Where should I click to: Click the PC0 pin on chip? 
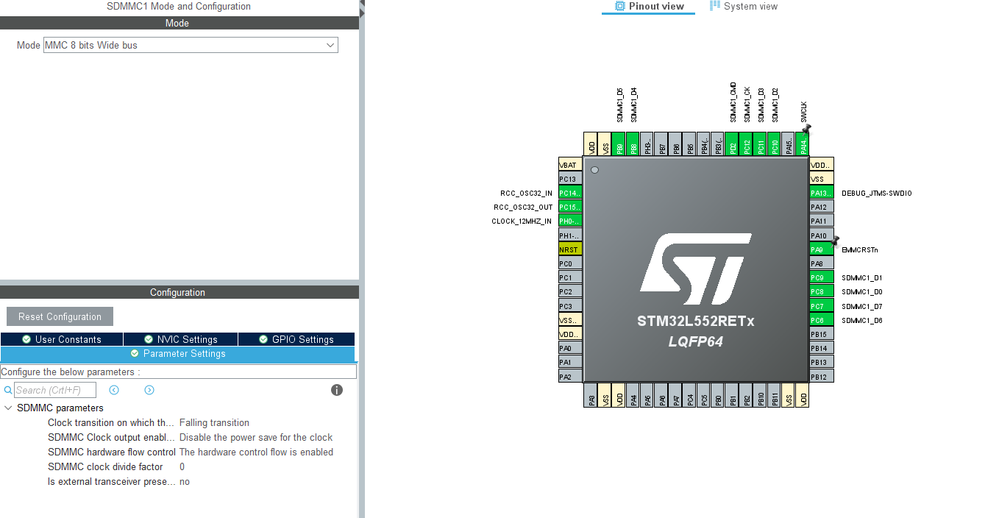[570, 264]
